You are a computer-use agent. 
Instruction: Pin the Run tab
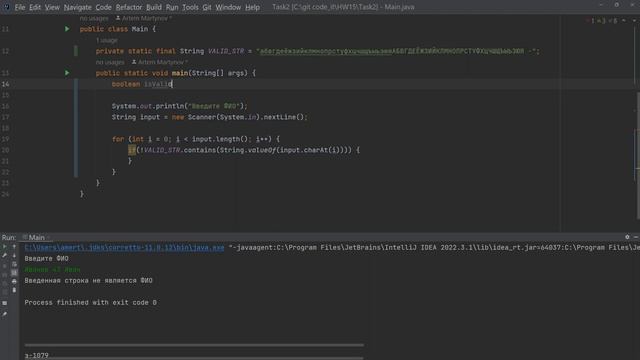coord(4,314)
